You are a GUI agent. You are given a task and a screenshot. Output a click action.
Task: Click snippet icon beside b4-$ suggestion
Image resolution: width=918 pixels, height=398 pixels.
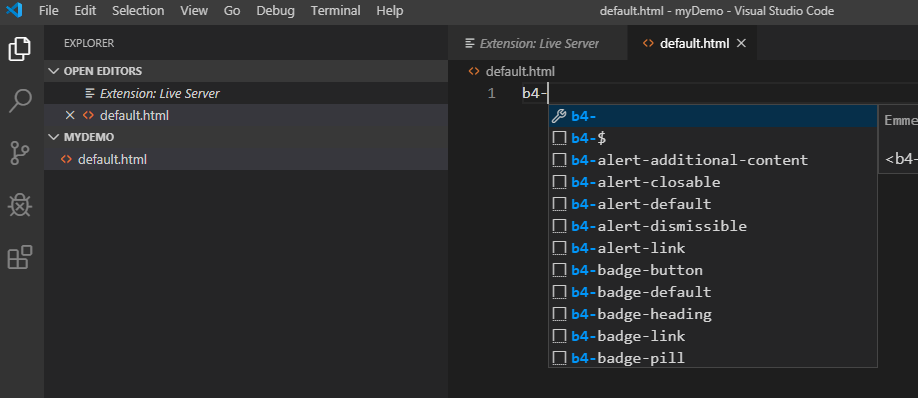tap(560, 138)
